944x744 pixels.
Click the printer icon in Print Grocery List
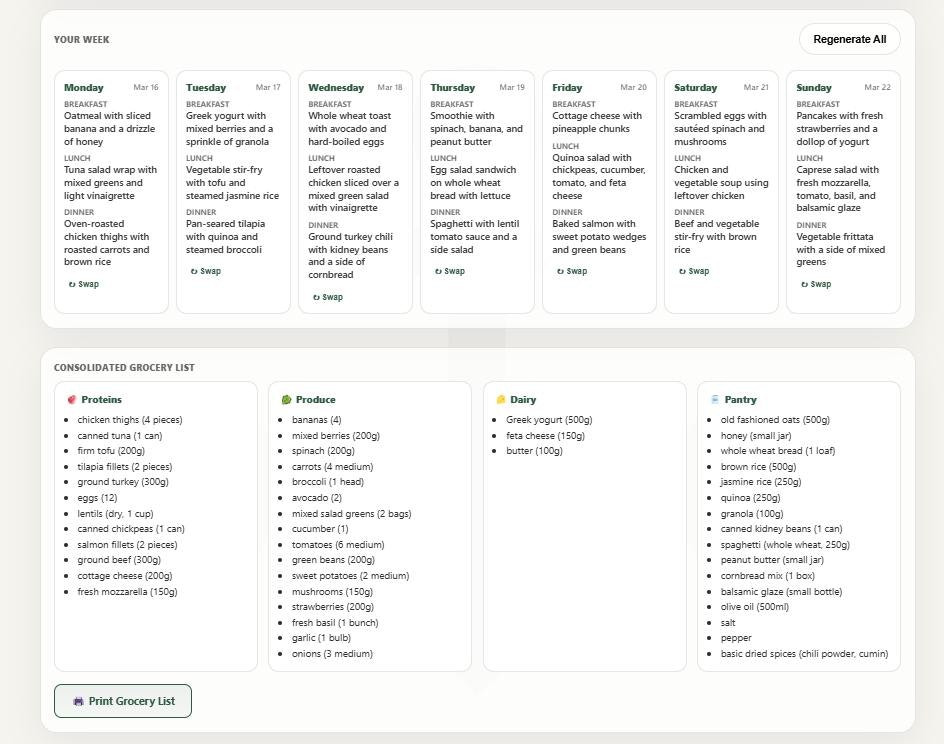pyautogui.click(x=78, y=701)
